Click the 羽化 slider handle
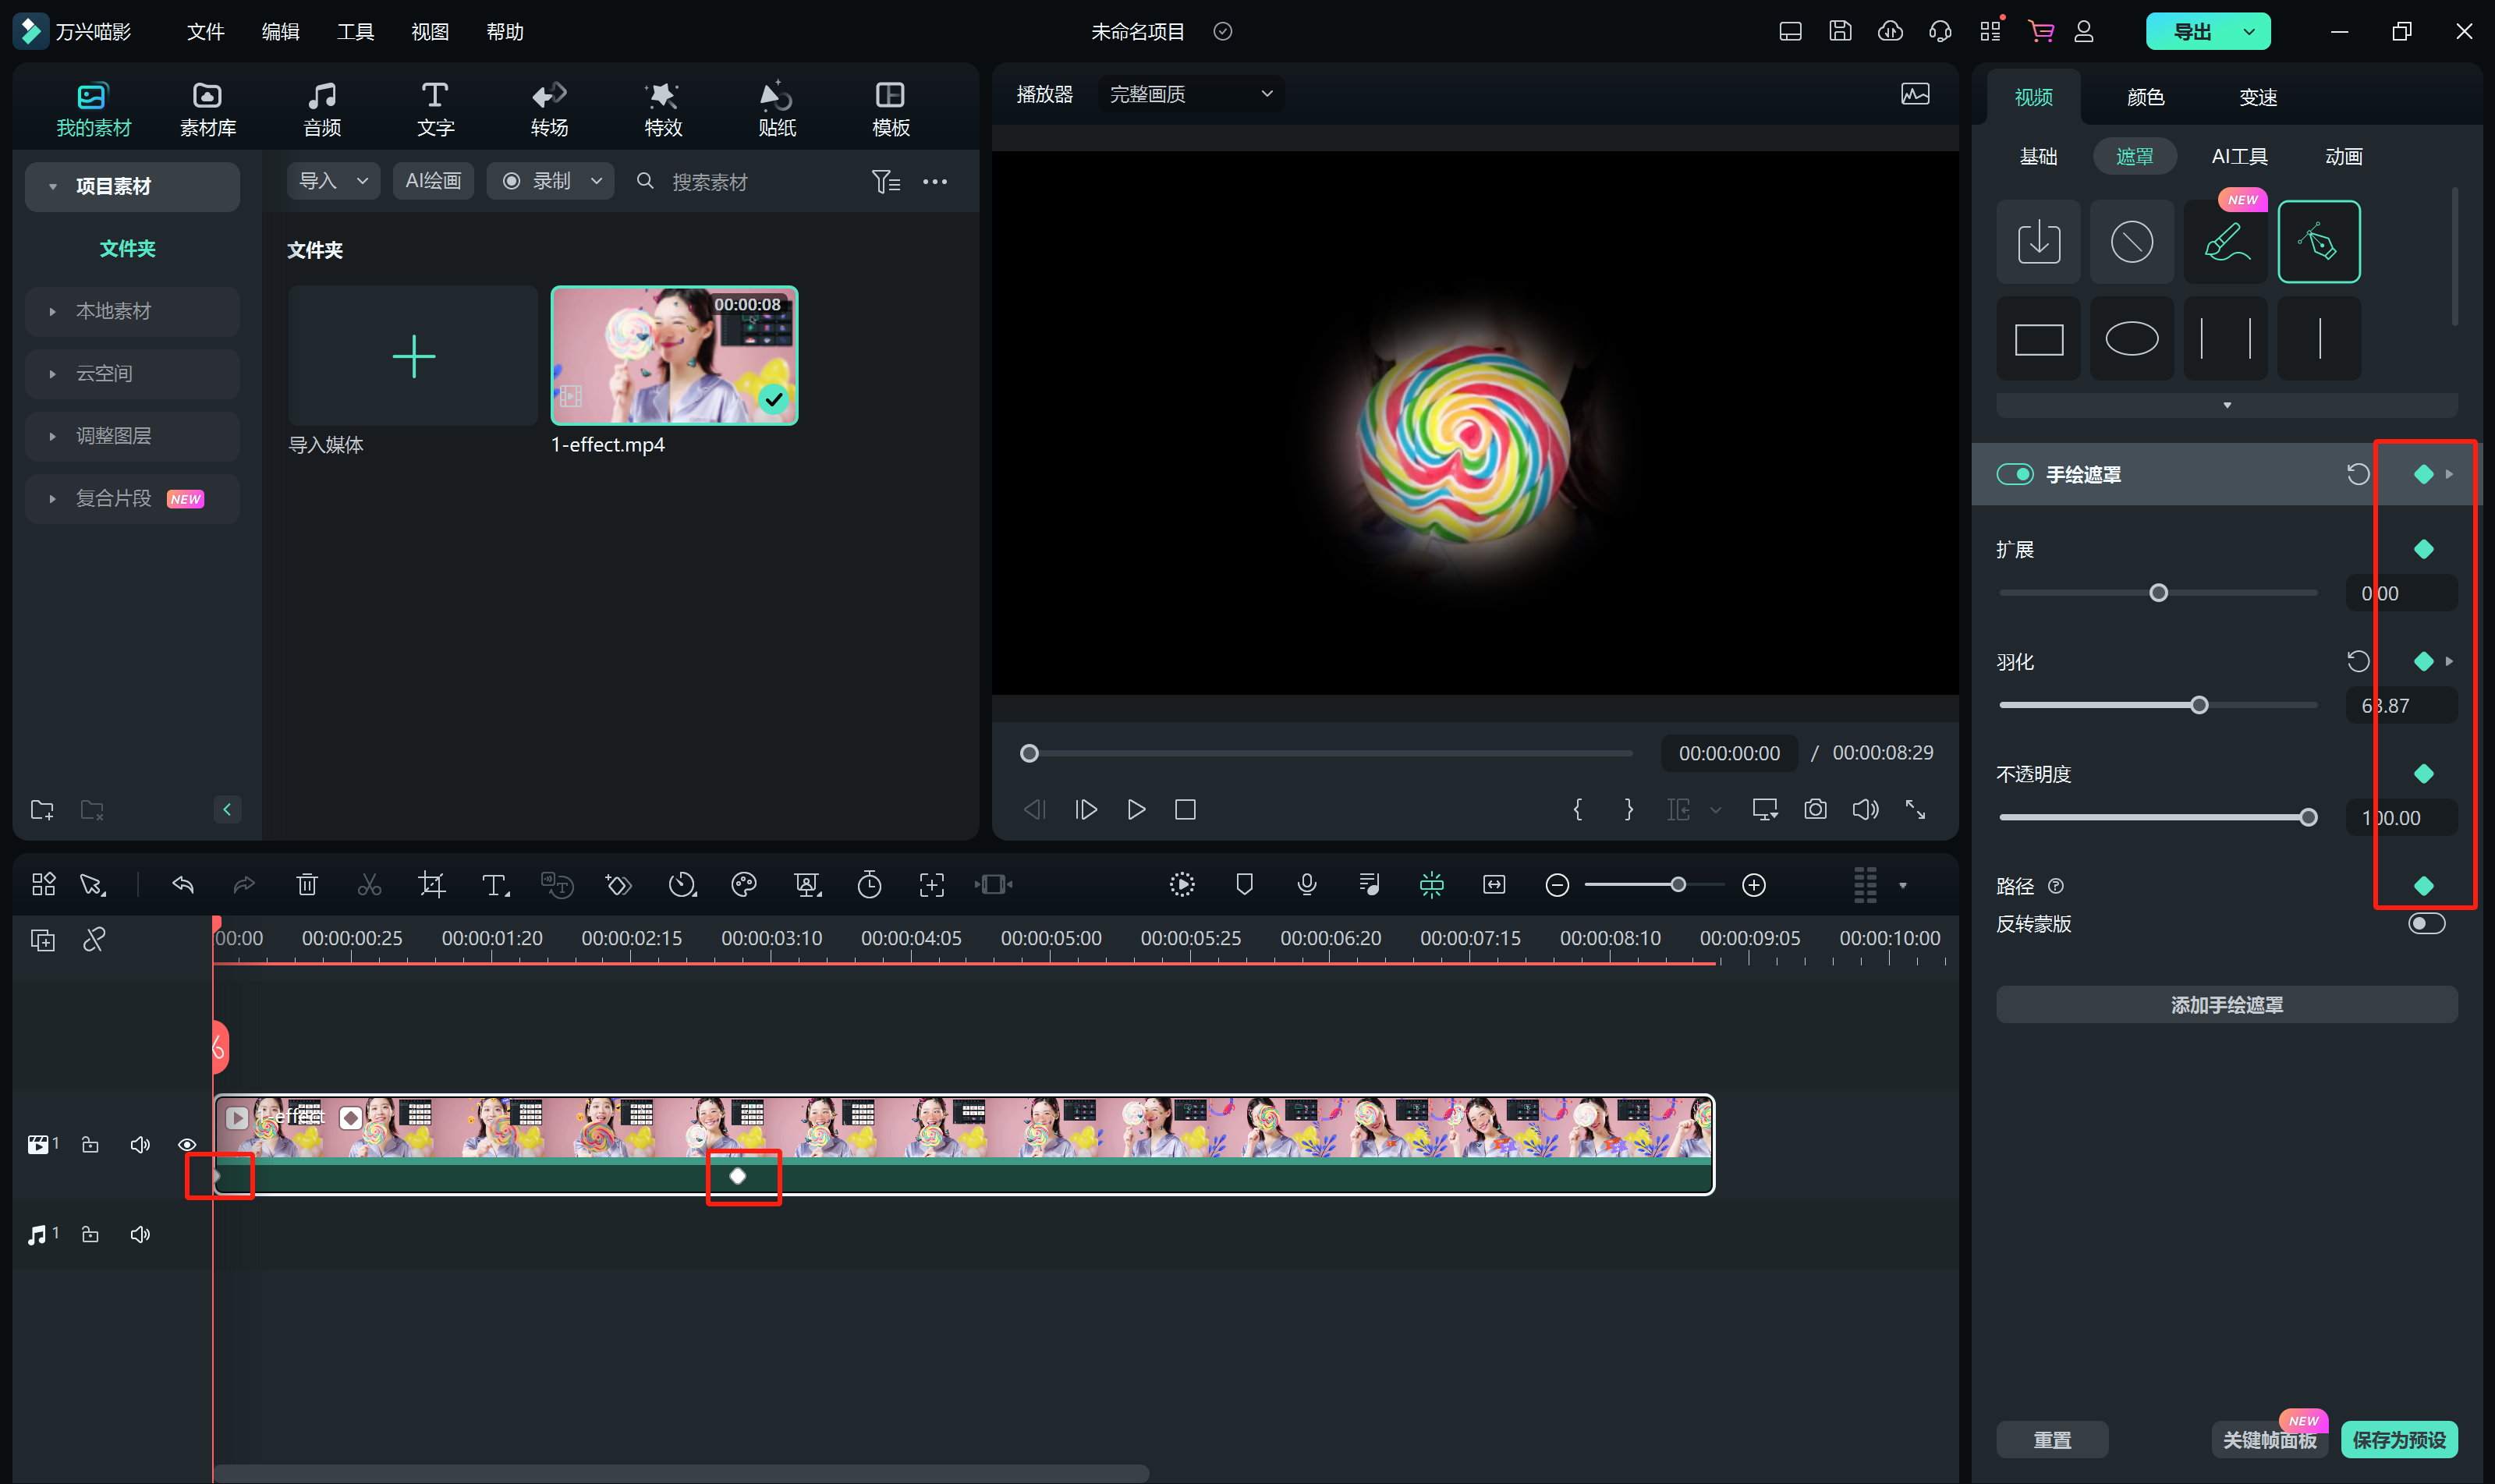 2198,705
